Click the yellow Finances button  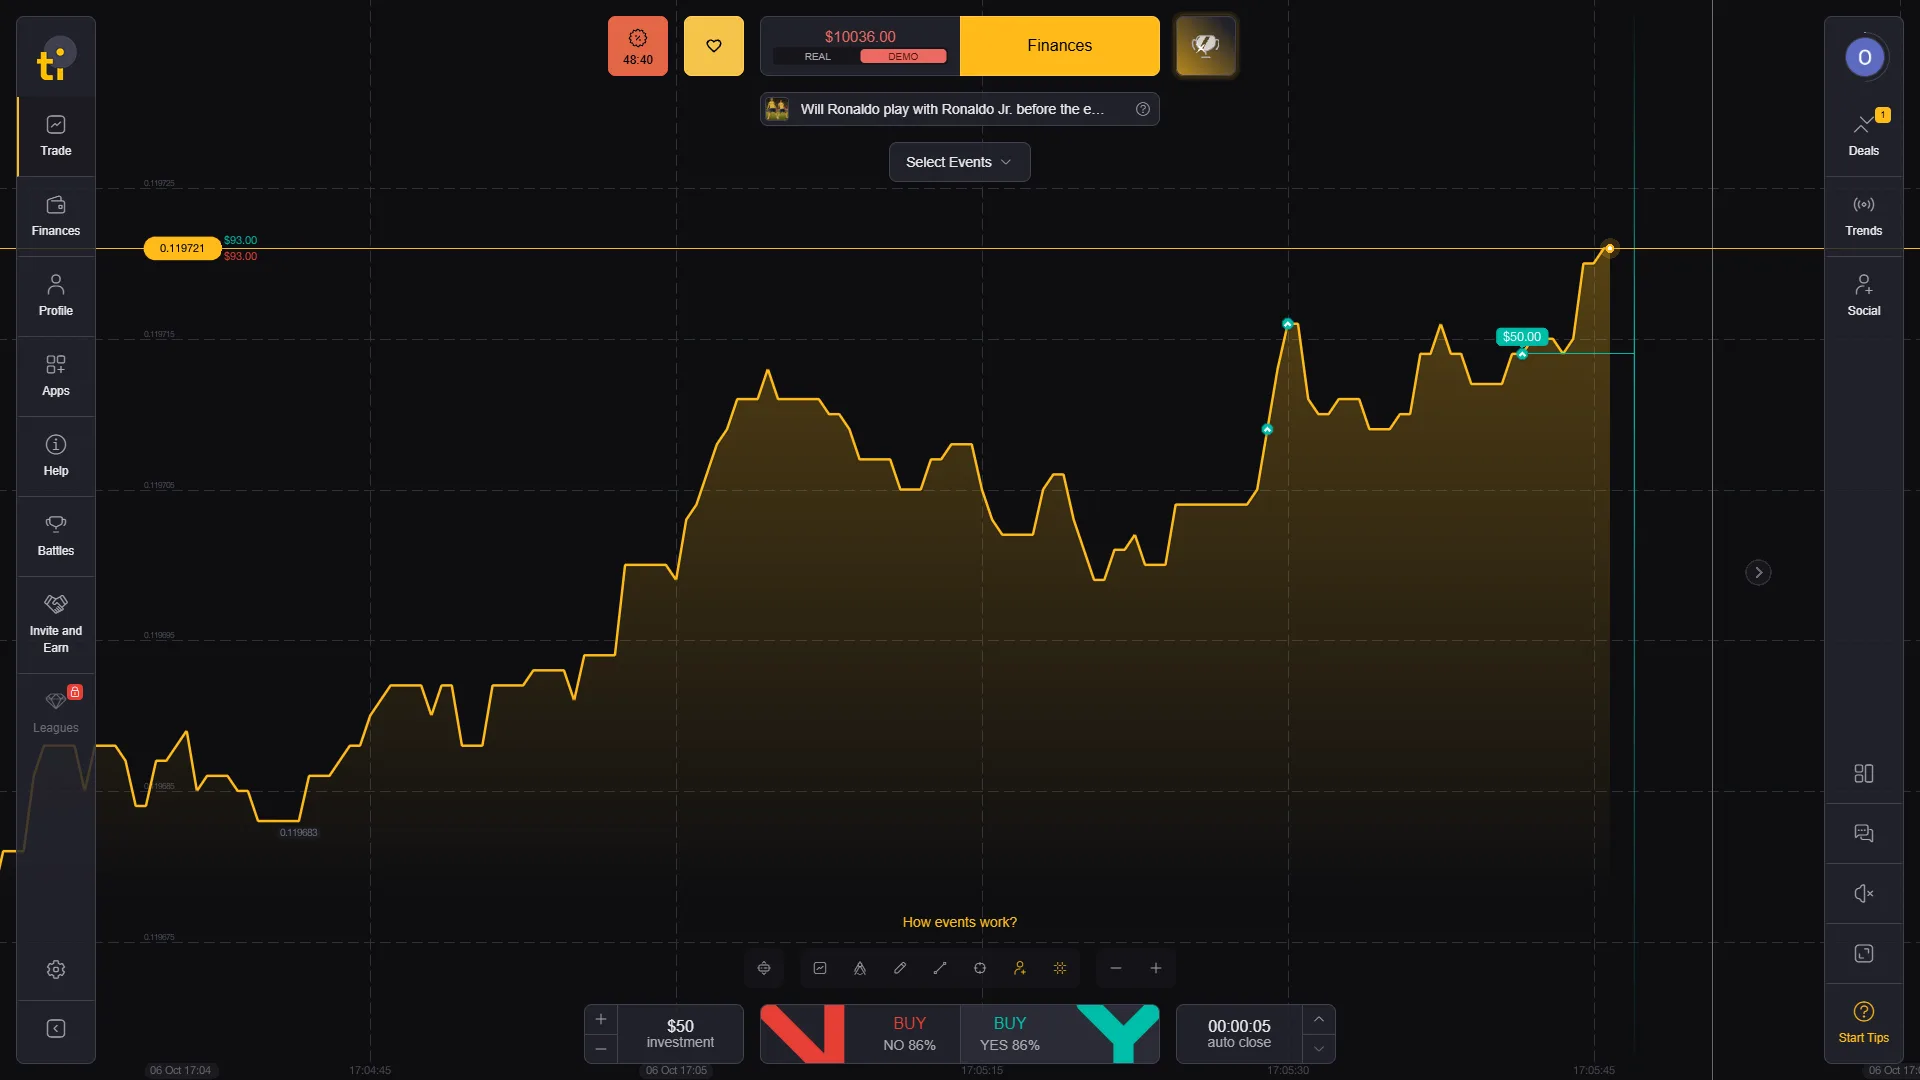(1060, 46)
